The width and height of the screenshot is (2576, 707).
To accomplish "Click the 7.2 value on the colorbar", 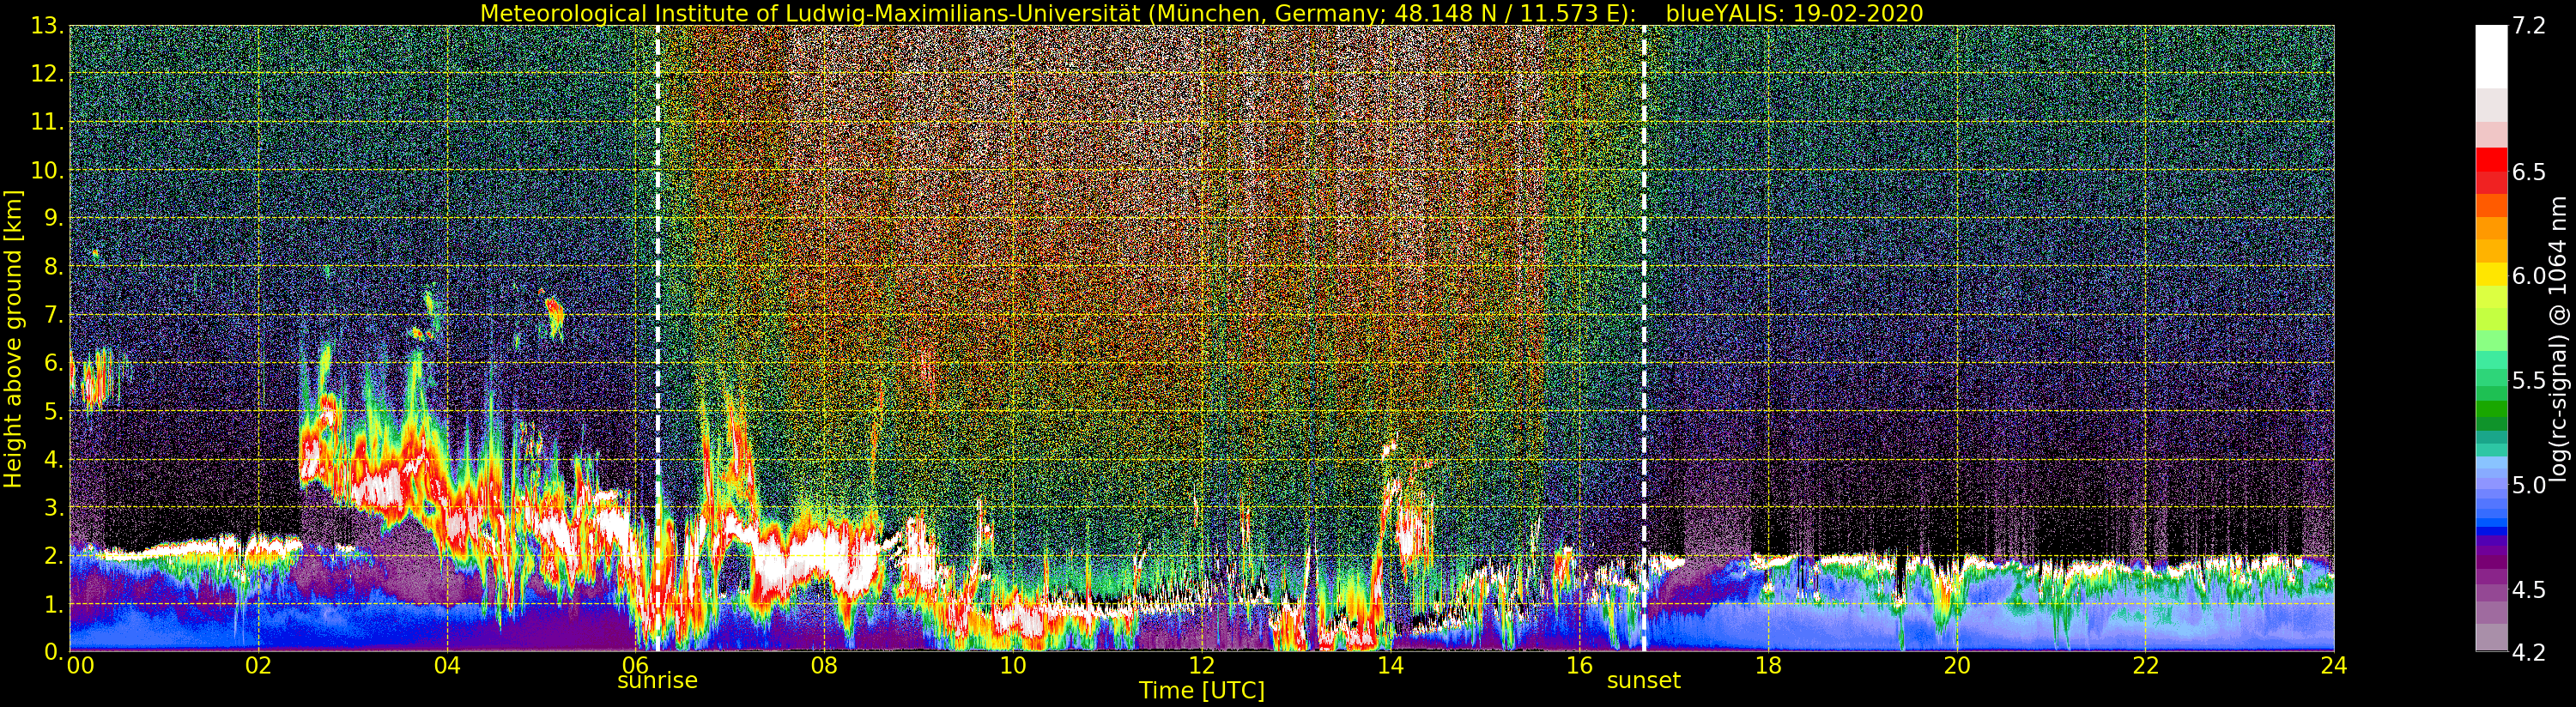I will point(2529,27).
